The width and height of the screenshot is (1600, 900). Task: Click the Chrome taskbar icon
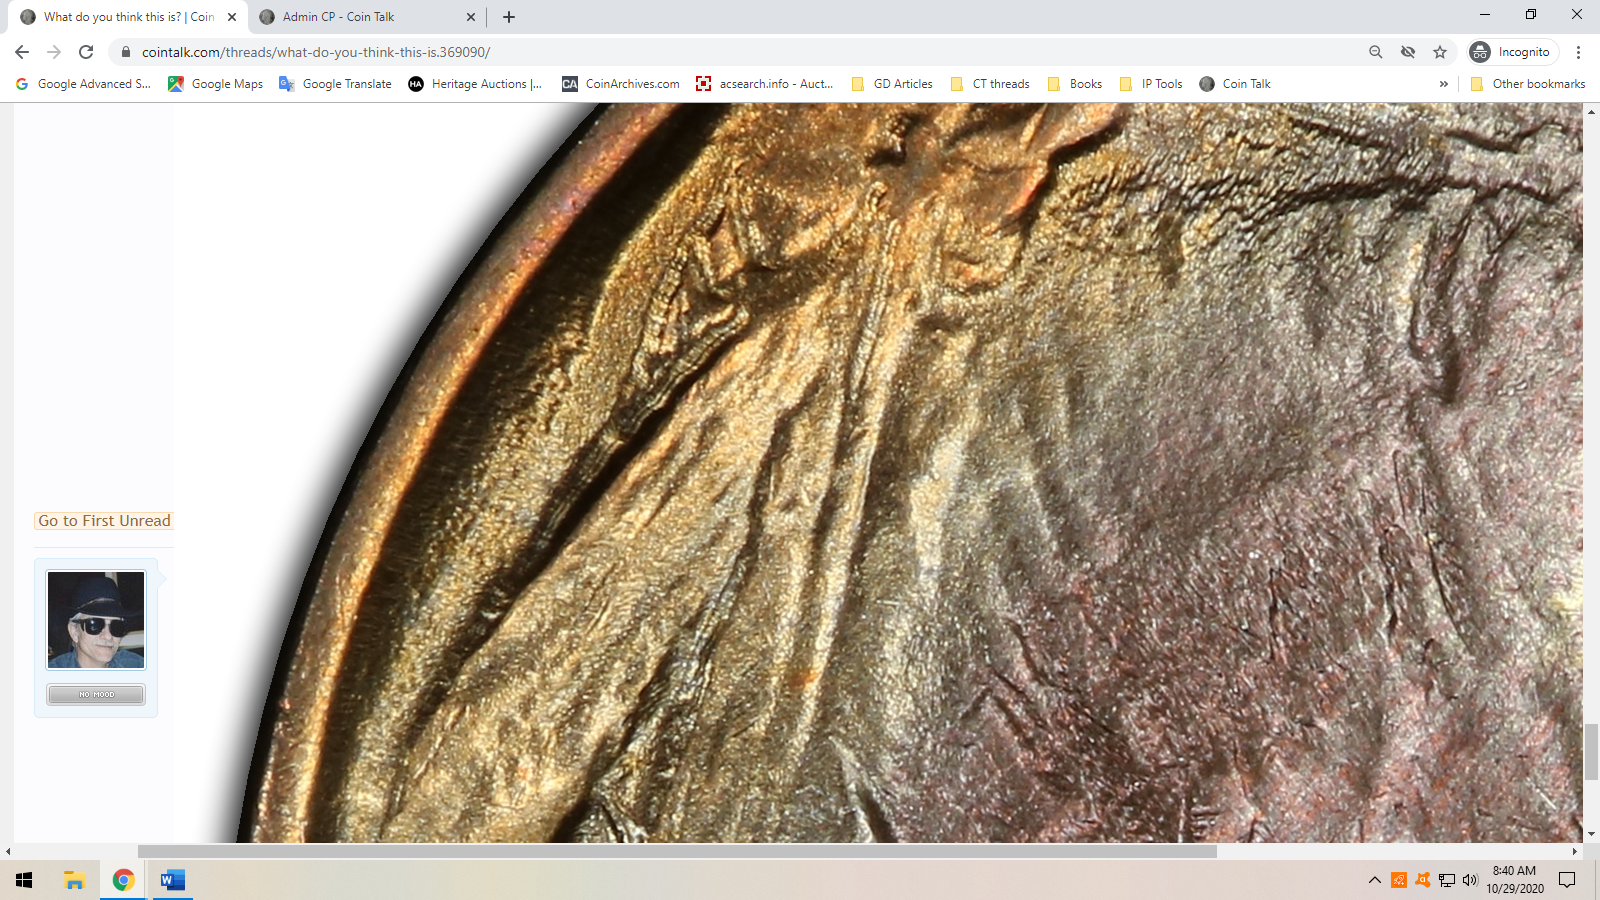click(x=123, y=880)
